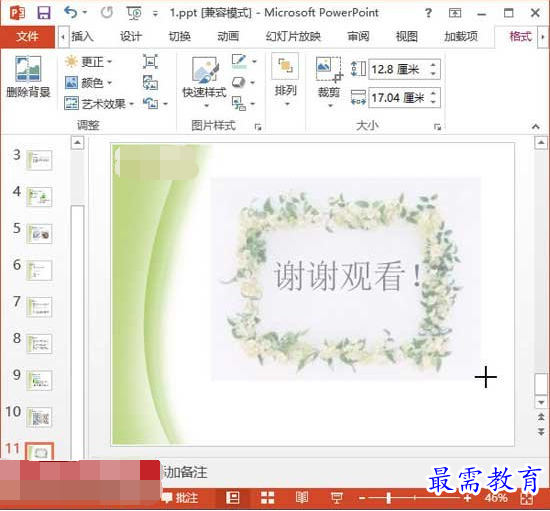Click the Previous Slide double-arrow button
The height and width of the screenshot is (511, 550).
pyautogui.click(x=541, y=417)
